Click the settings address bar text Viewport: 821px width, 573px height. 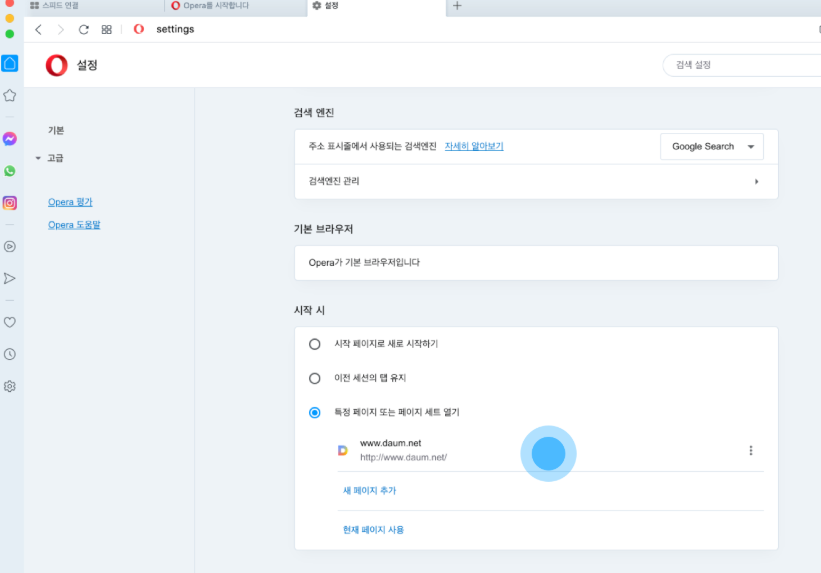point(175,29)
